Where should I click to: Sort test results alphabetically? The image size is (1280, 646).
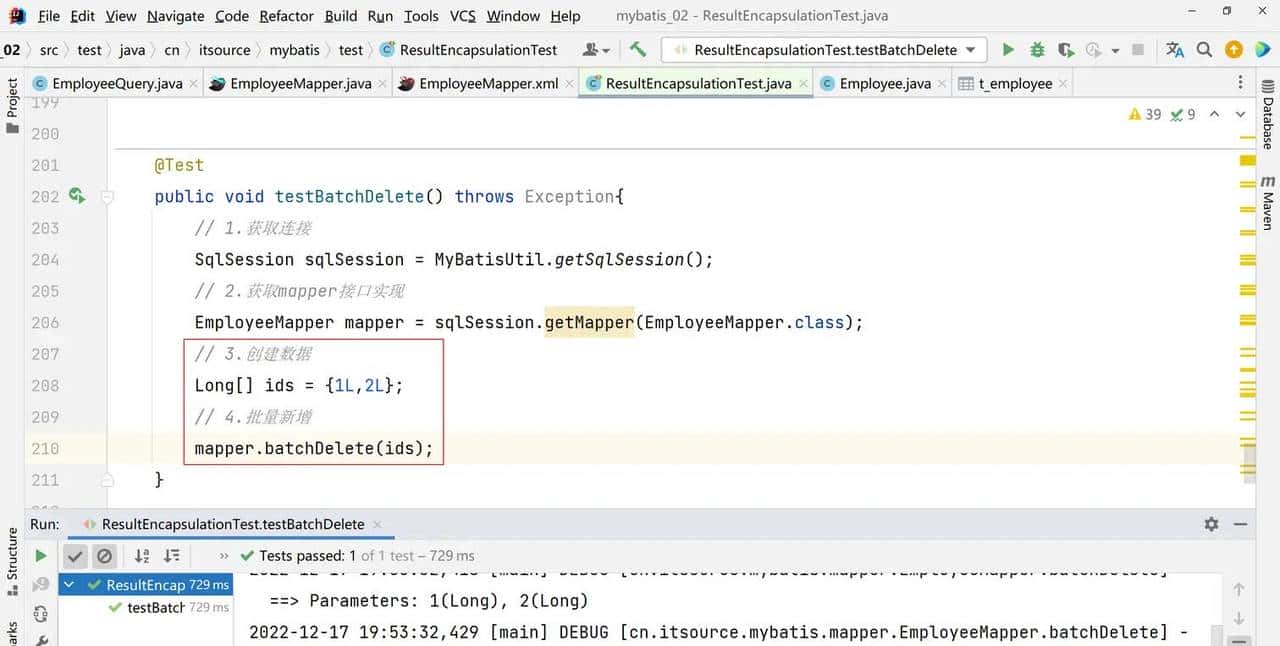click(142, 556)
